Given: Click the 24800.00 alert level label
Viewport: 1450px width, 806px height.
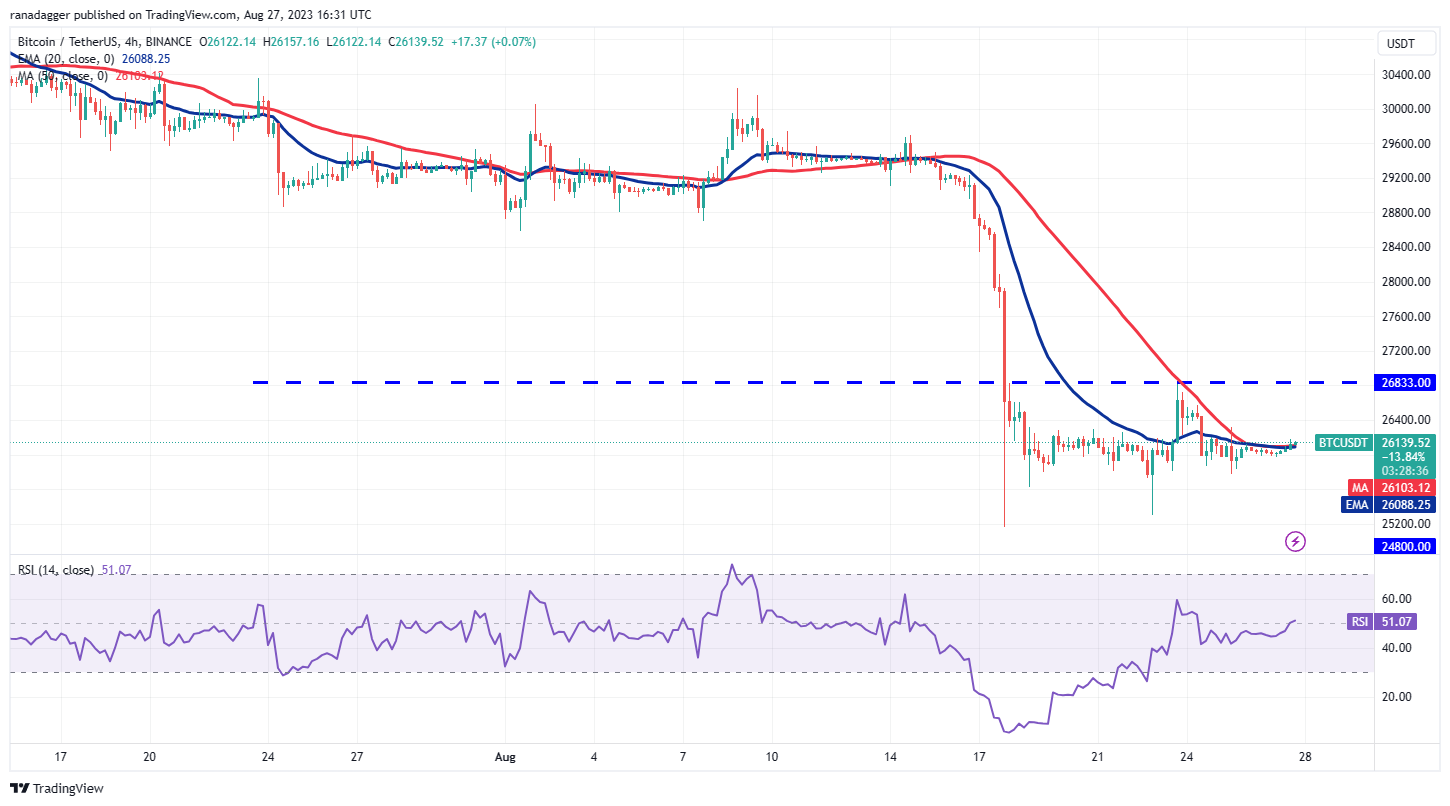Looking at the screenshot, I should tap(1404, 546).
